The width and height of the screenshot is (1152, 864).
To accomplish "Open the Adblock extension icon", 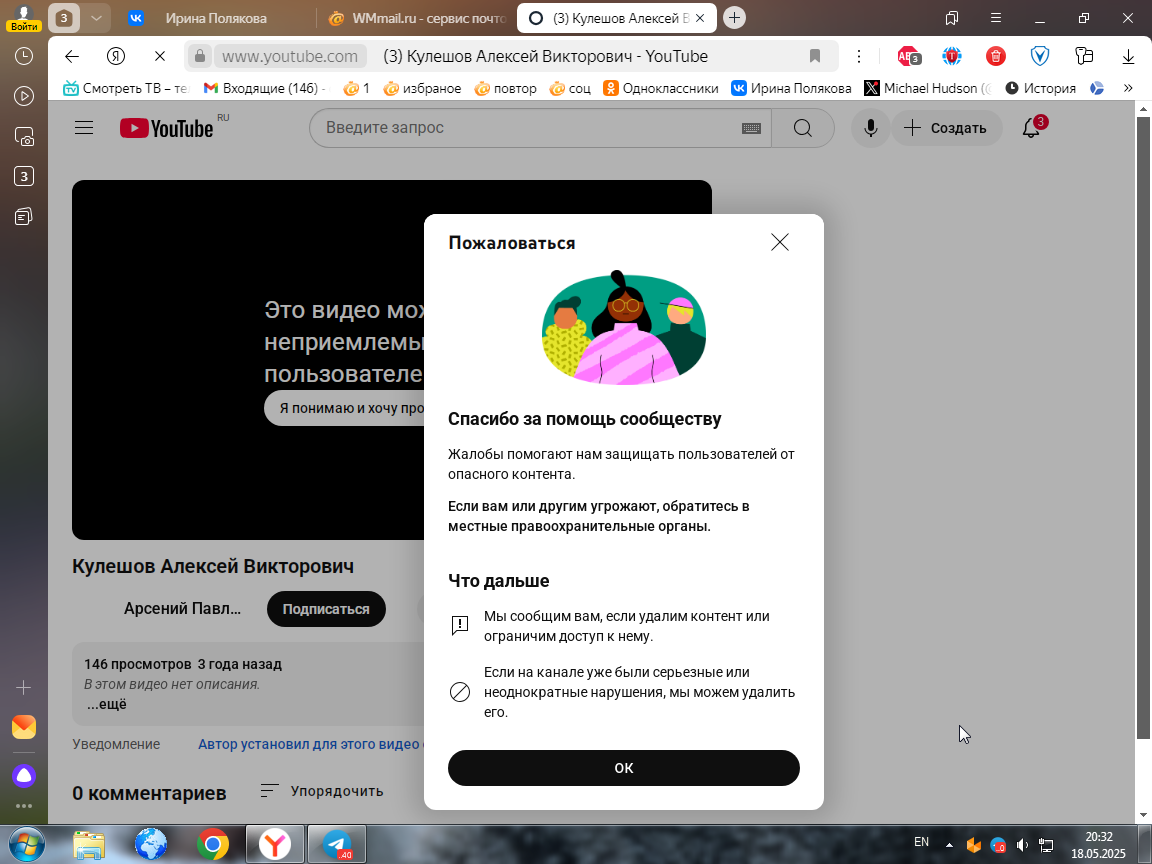I will tap(909, 56).
